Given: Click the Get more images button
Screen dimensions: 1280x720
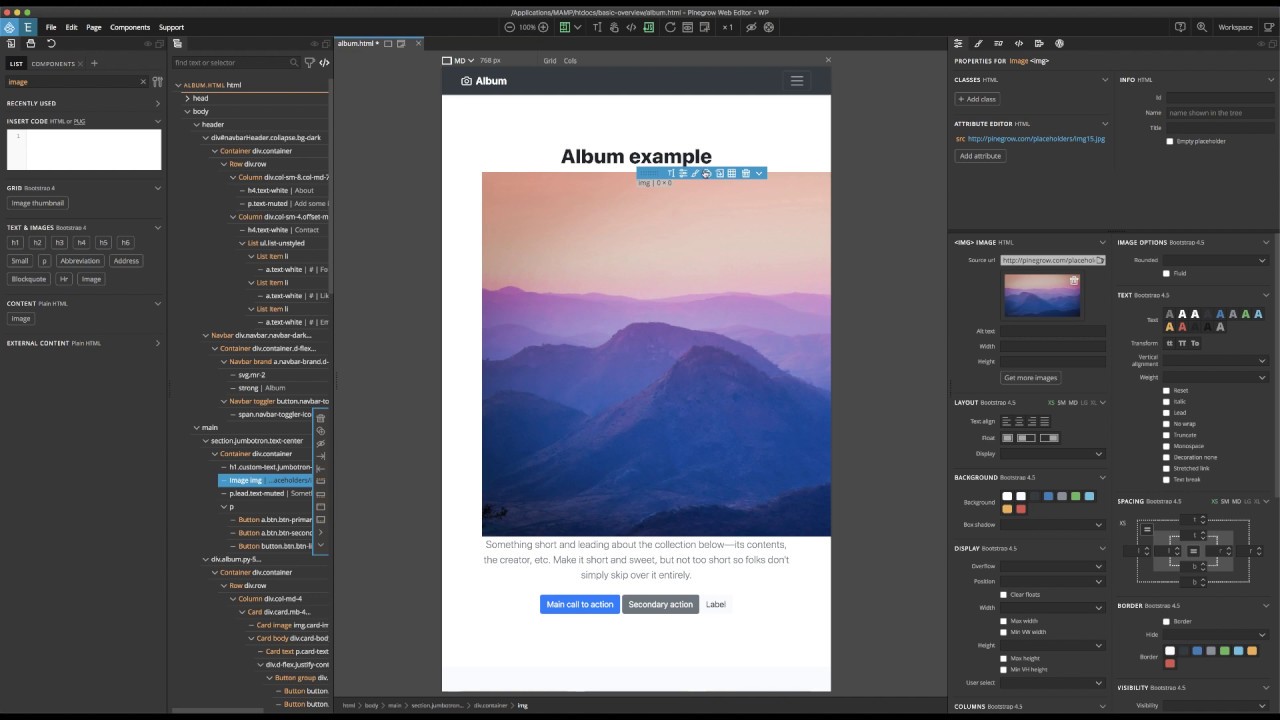Looking at the screenshot, I should [x=1030, y=378].
